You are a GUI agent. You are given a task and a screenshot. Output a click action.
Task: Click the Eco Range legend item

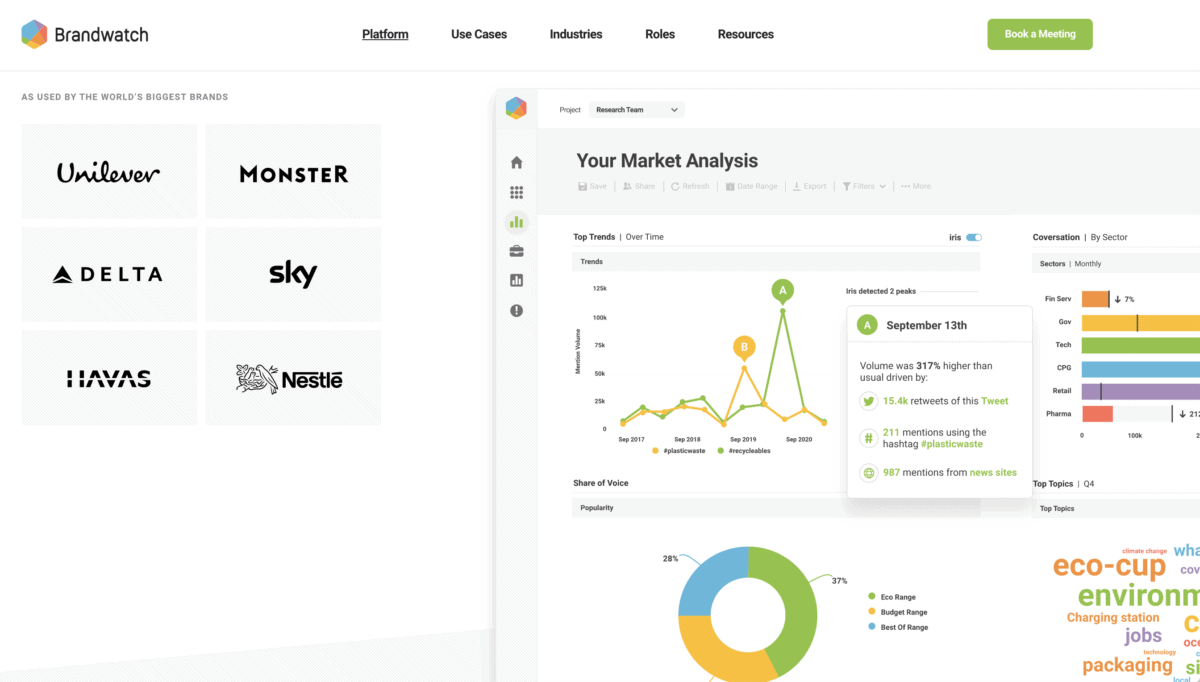click(892, 596)
